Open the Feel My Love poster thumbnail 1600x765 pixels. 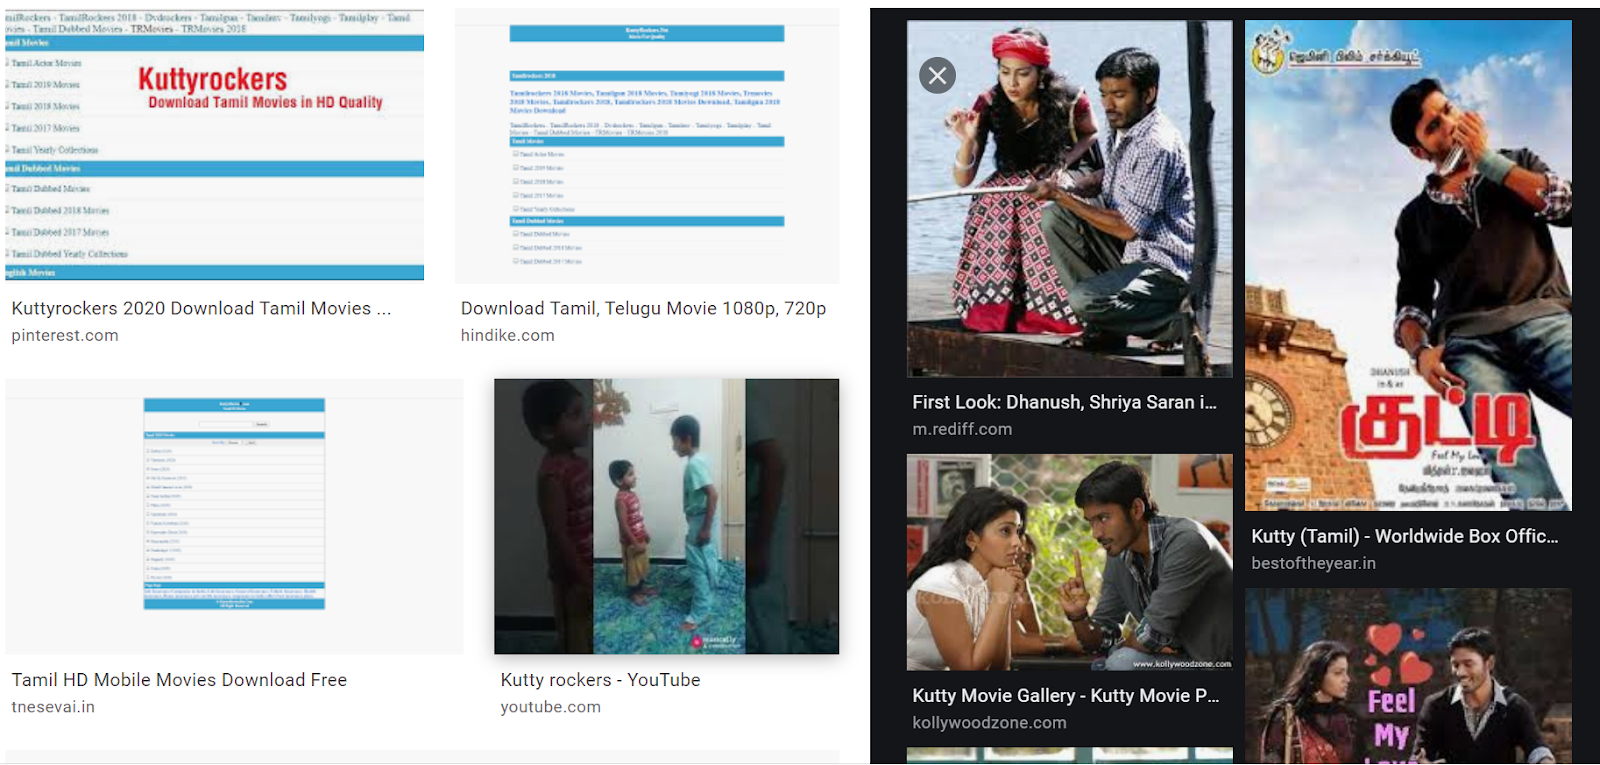1408,676
